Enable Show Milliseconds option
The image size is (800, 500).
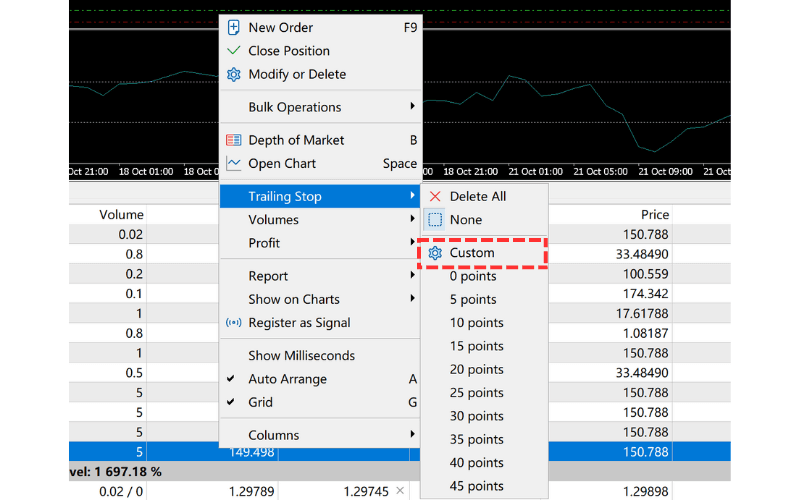(x=301, y=356)
